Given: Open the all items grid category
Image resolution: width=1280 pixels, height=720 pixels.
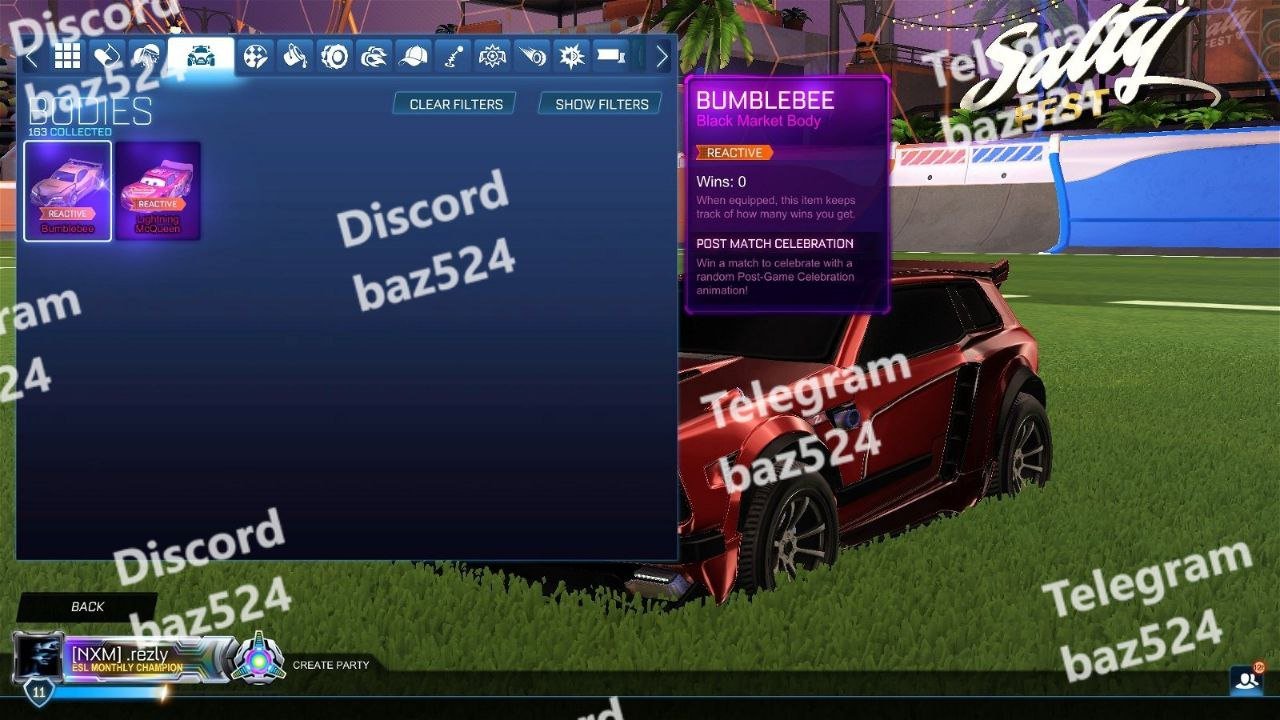Looking at the screenshot, I should tap(67, 57).
